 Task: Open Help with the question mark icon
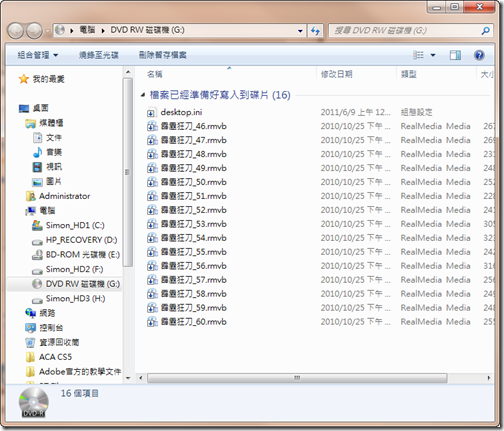coord(479,55)
